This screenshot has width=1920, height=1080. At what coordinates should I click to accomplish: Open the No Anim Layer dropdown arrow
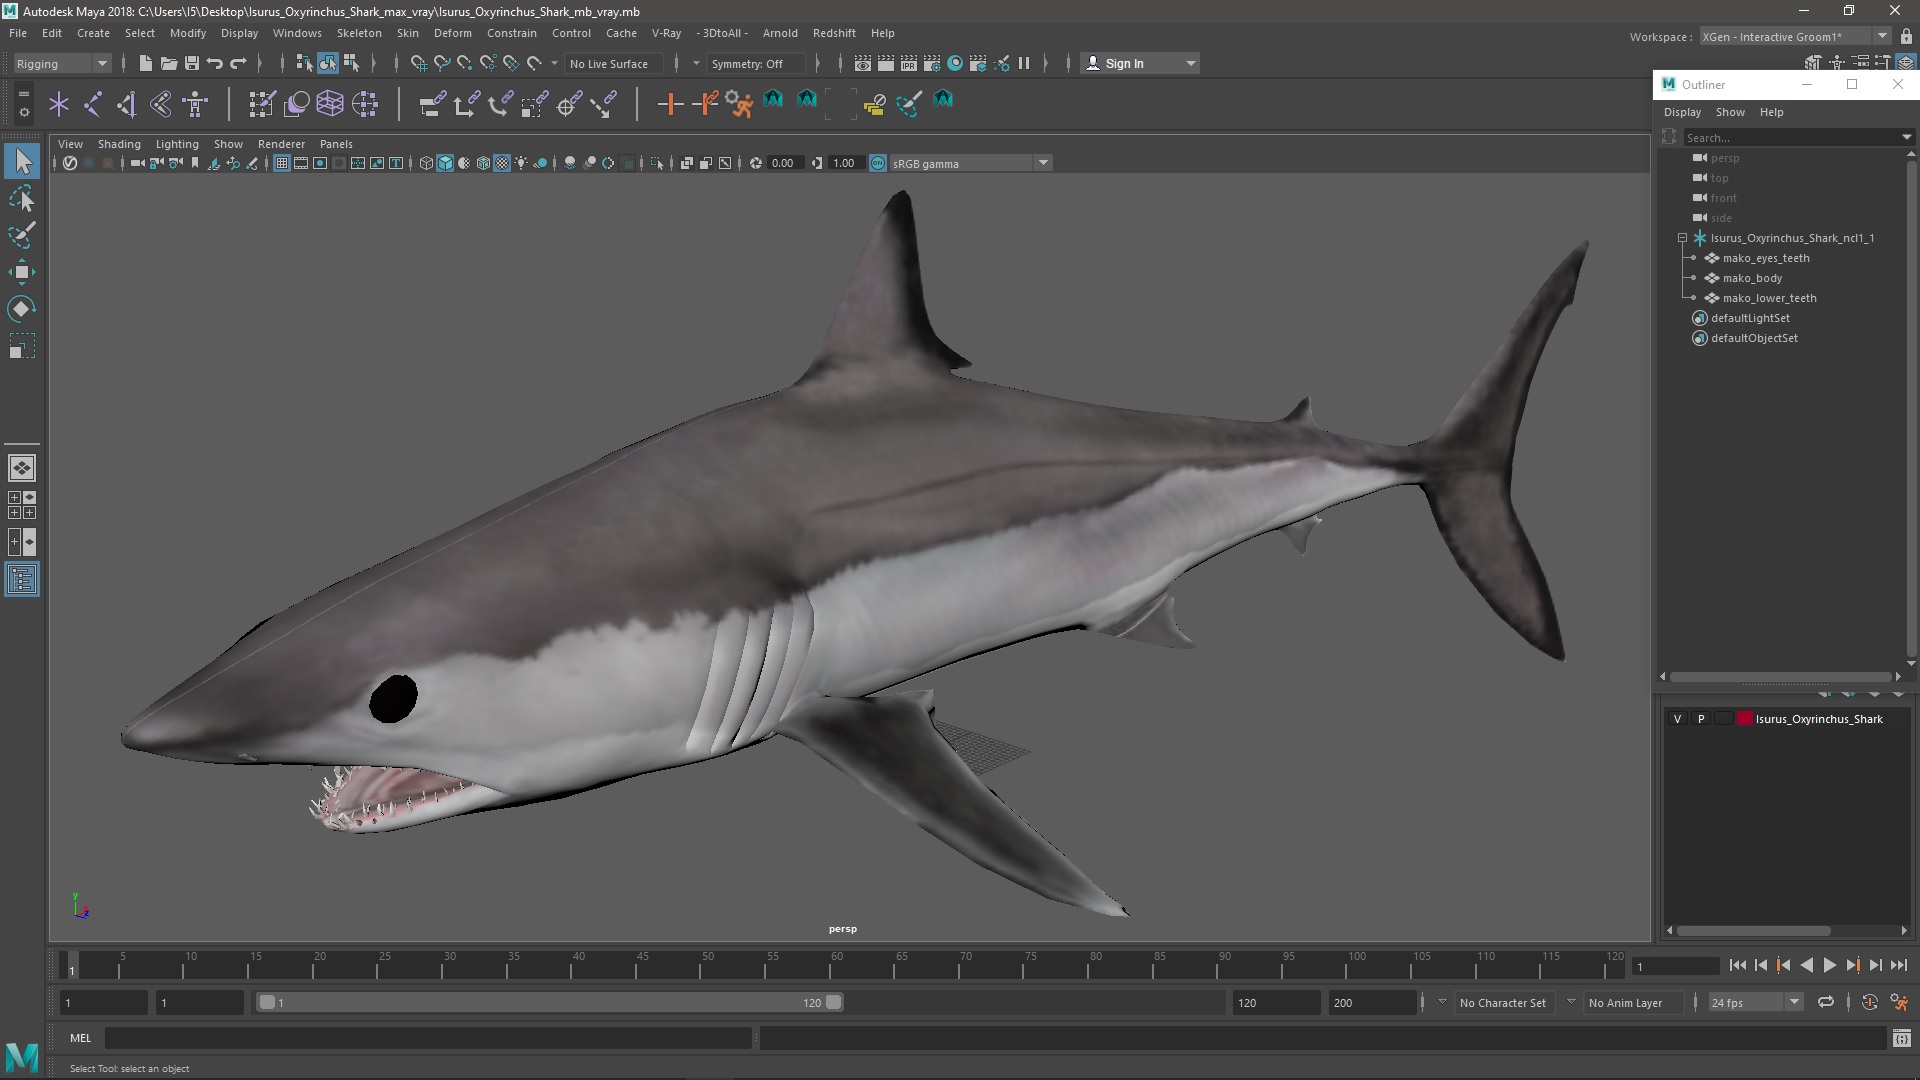pyautogui.click(x=1570, y=1002)
